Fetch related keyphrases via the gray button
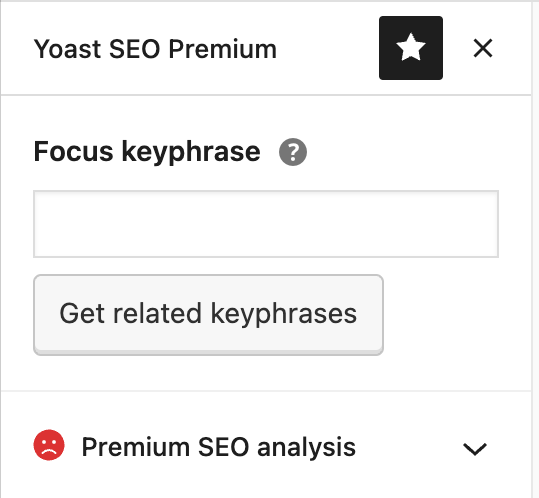The image size is (539, 498). pyautogui.click(x=208, y=314)
